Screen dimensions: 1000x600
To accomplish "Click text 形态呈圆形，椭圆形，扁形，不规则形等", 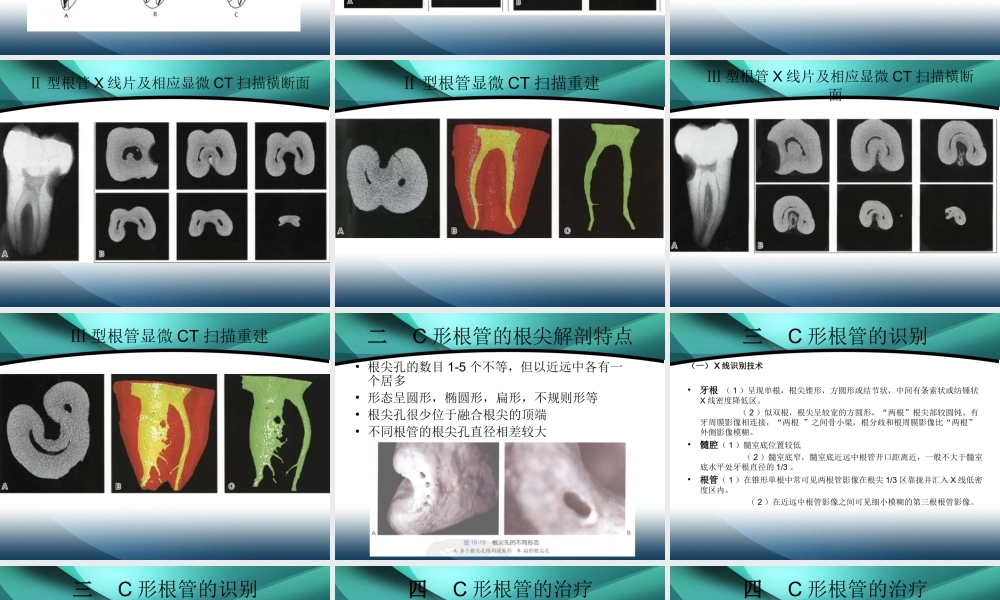I will (483, 398).
